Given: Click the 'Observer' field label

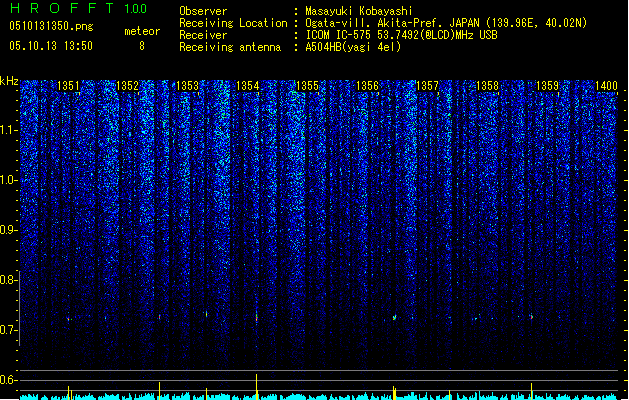Looking at the screenshot, I should pyautogui.click(x=203, y=11).
